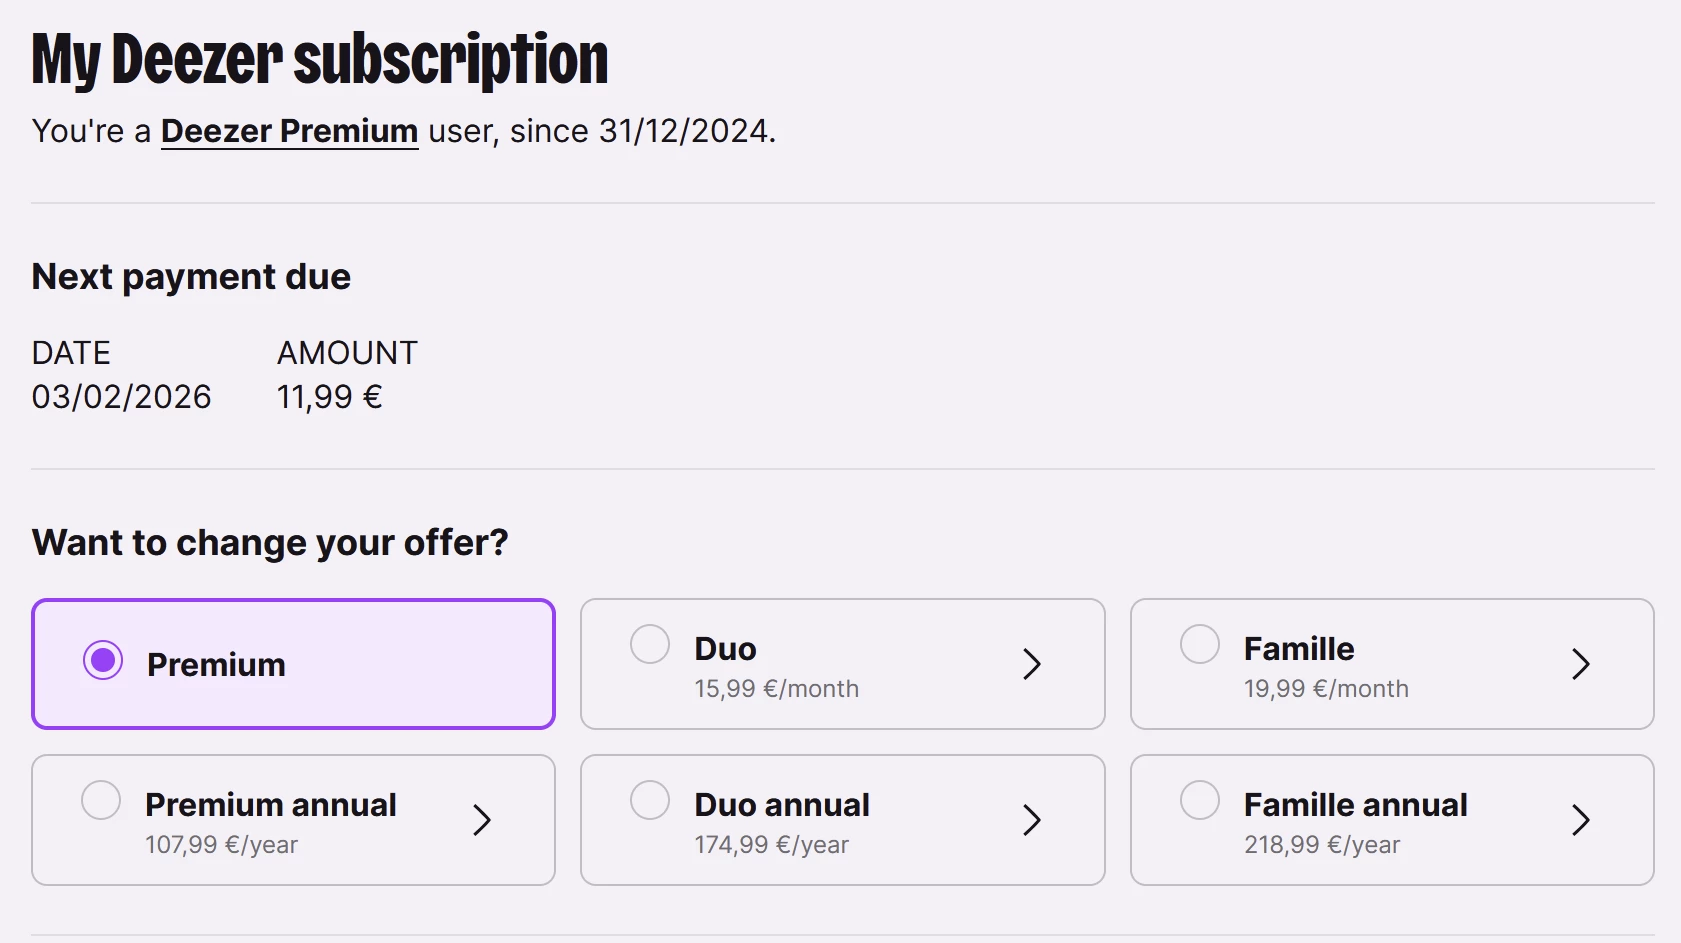
Task: Click the 19,99 €/month price label
Action: [1325, 689]
